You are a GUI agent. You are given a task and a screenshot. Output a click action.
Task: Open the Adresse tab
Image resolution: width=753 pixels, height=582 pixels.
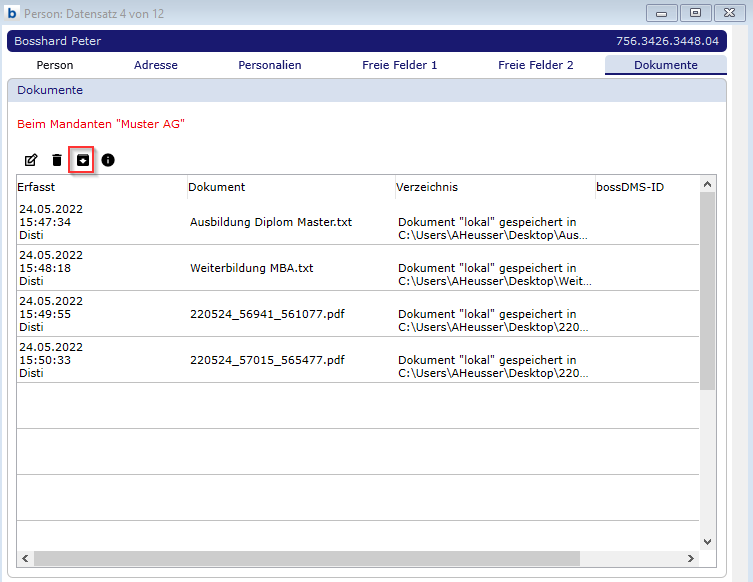tap(156, 65)
